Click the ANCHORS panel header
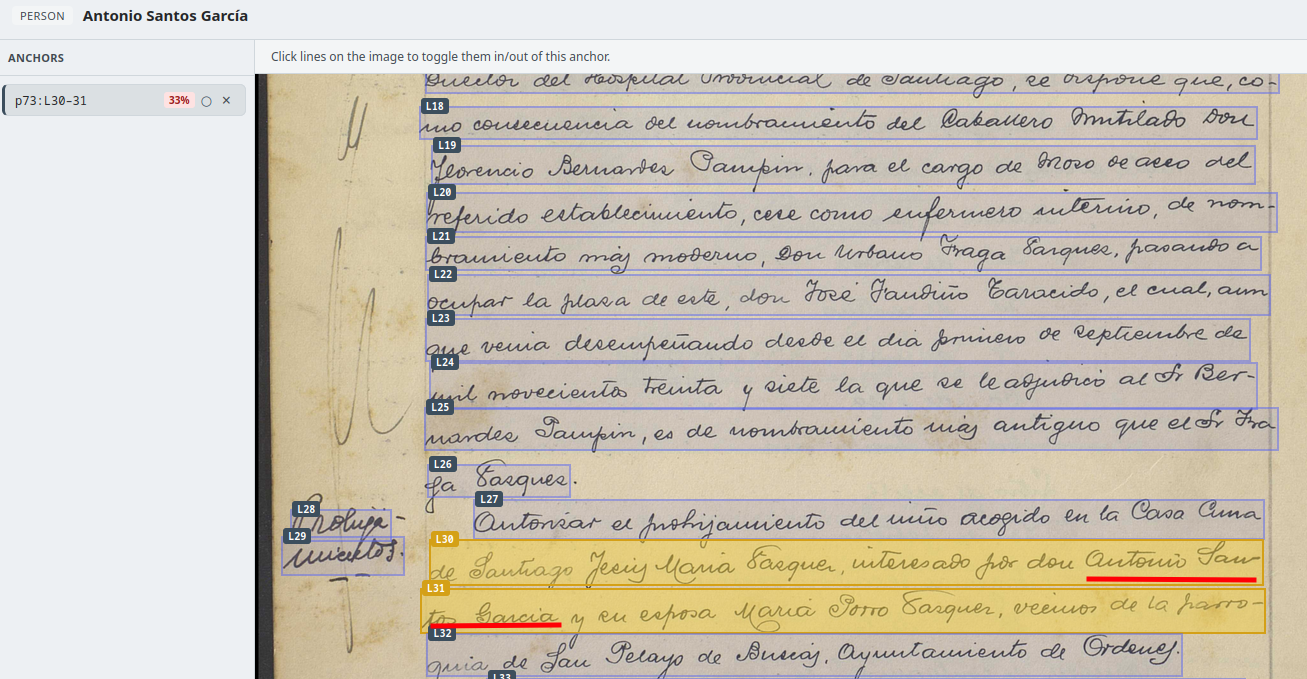The height and width of the screenshot is (679, 1307). pos(36,58)
